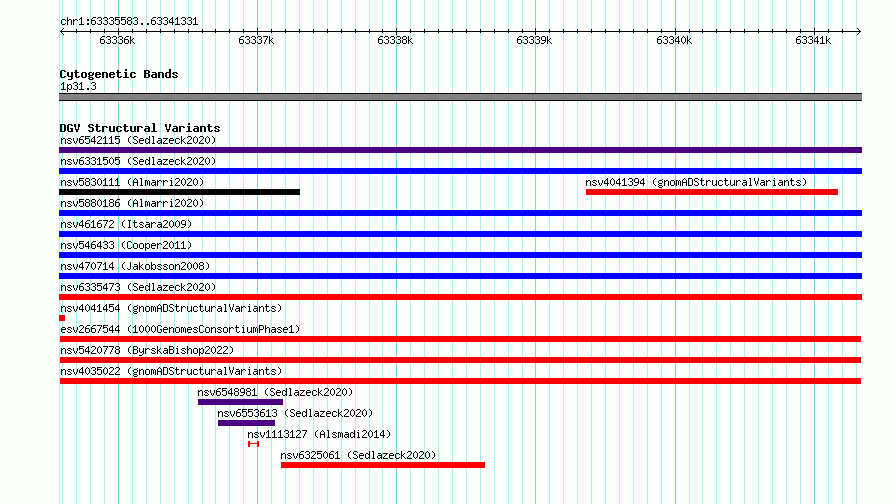This screenshot has width=890, height=504.
Task: Click the 63341k ruler tick label
Action: tap(813, 40)
